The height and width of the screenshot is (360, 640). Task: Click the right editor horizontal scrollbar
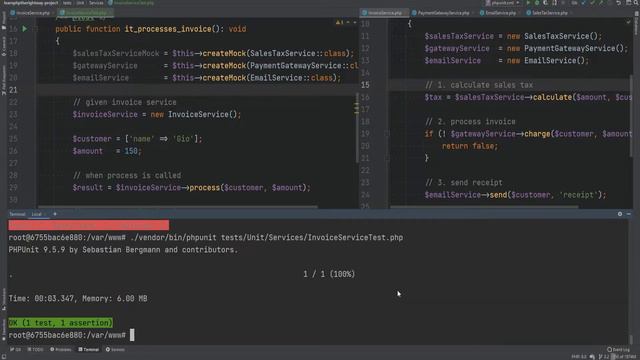[484, 207]
